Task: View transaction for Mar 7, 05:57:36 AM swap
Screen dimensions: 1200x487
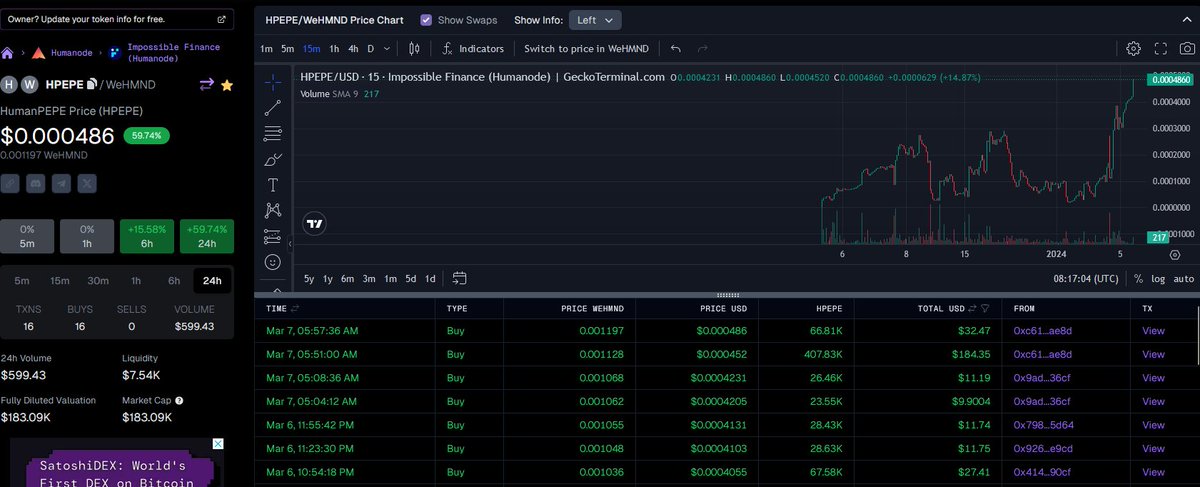Action: 1153,329
